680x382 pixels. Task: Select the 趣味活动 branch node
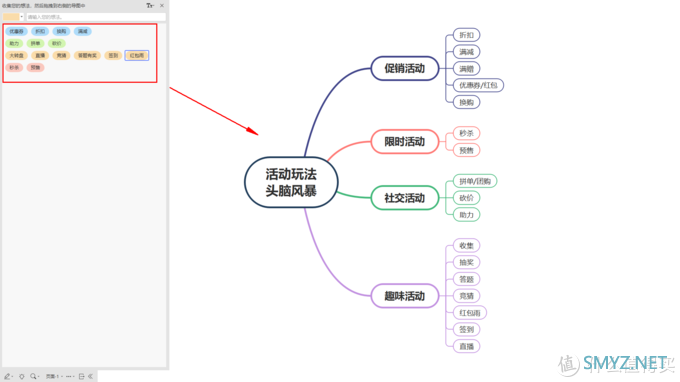[x=405, y=296]
